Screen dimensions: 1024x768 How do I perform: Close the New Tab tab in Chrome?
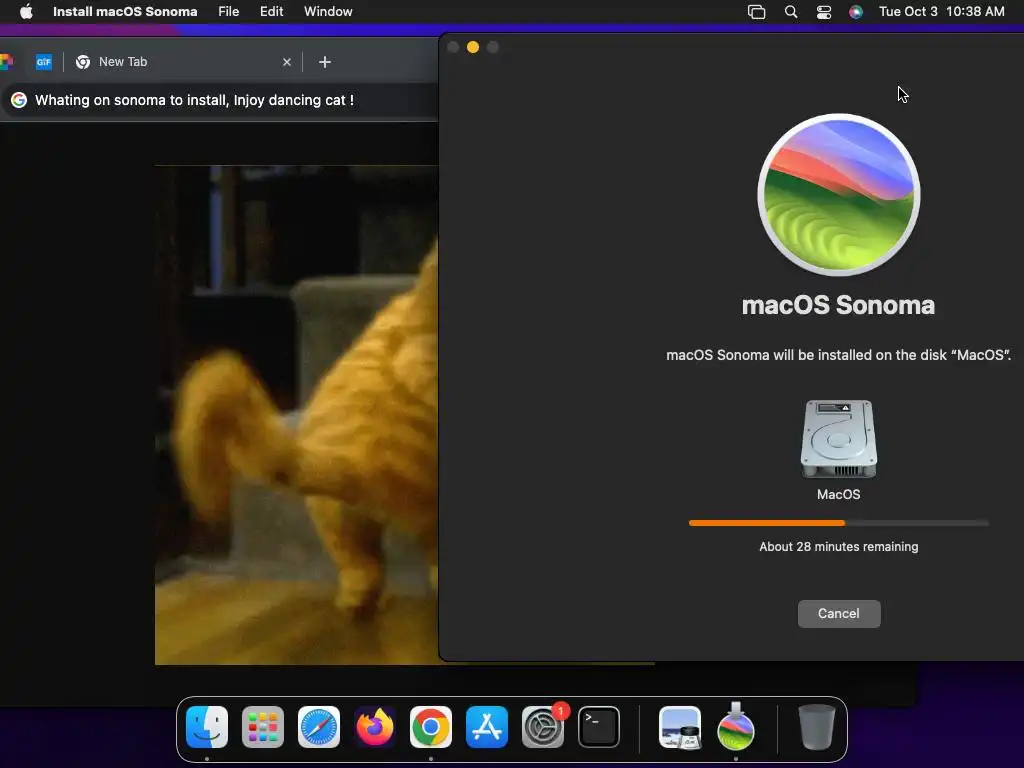pyautogui.click(x=287, y=62)
